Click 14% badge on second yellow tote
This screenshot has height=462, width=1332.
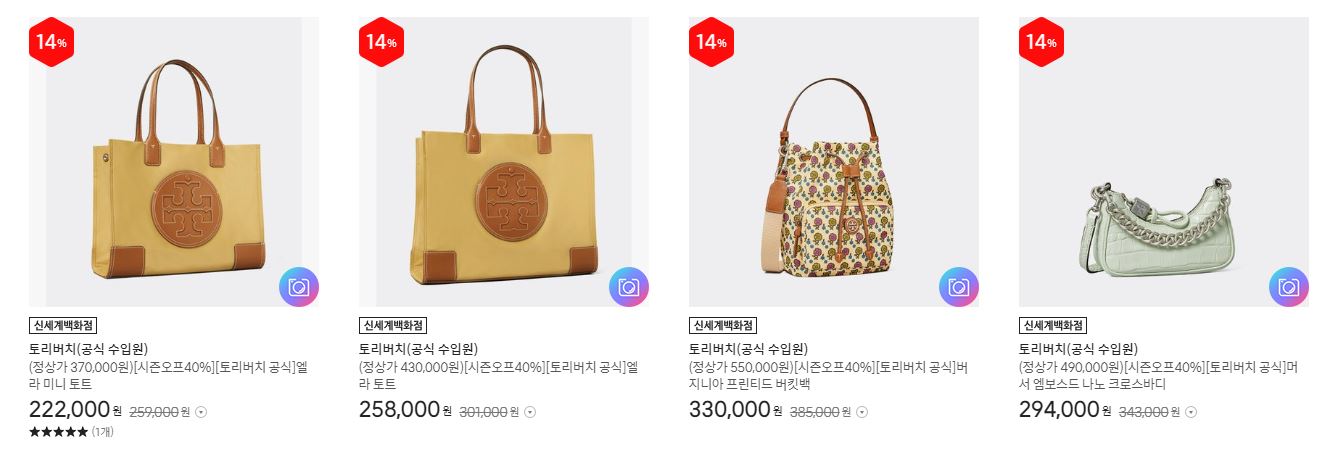point(381,42)
